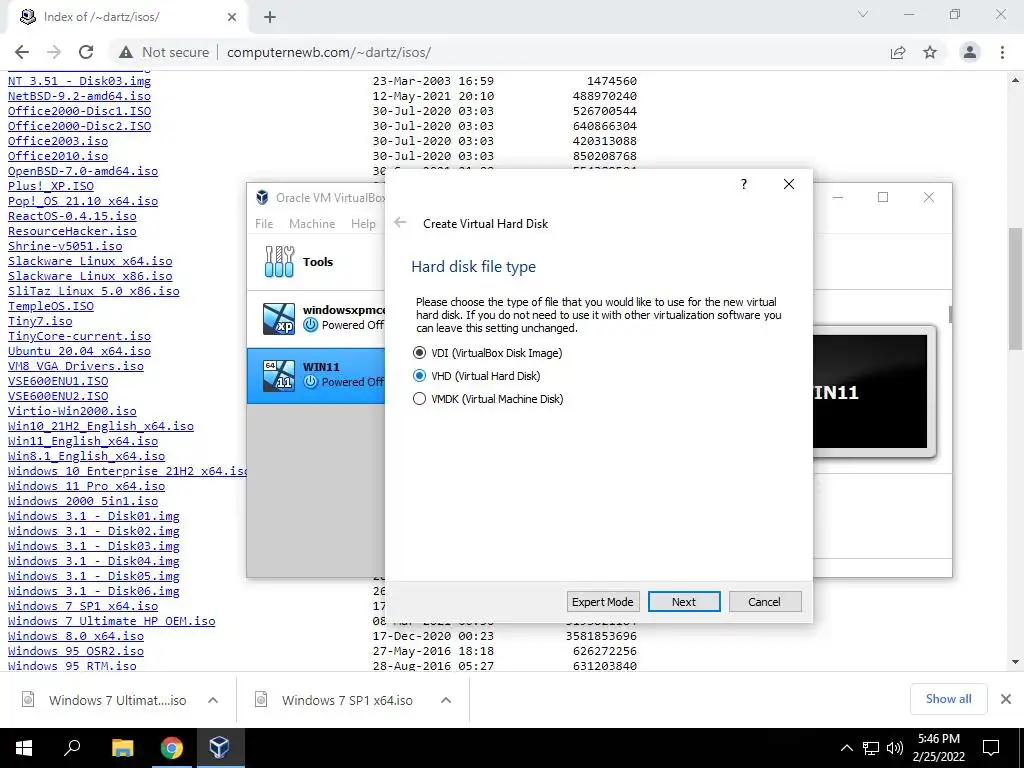
Task: Open File Explorer from taskbar
Action: click(122, 748)
